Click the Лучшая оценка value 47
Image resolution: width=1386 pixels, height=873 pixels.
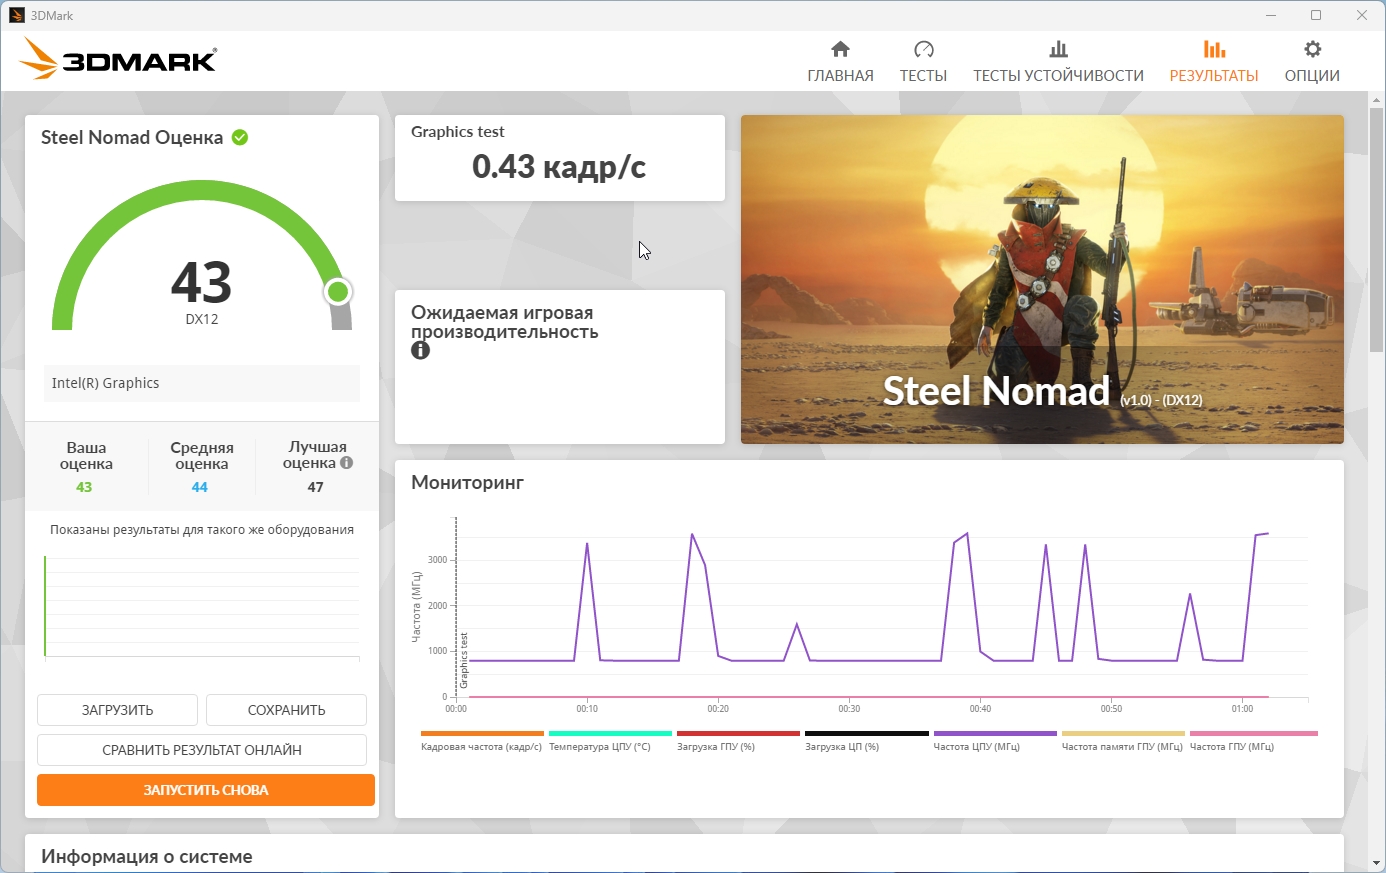click(x=316, y=487)
